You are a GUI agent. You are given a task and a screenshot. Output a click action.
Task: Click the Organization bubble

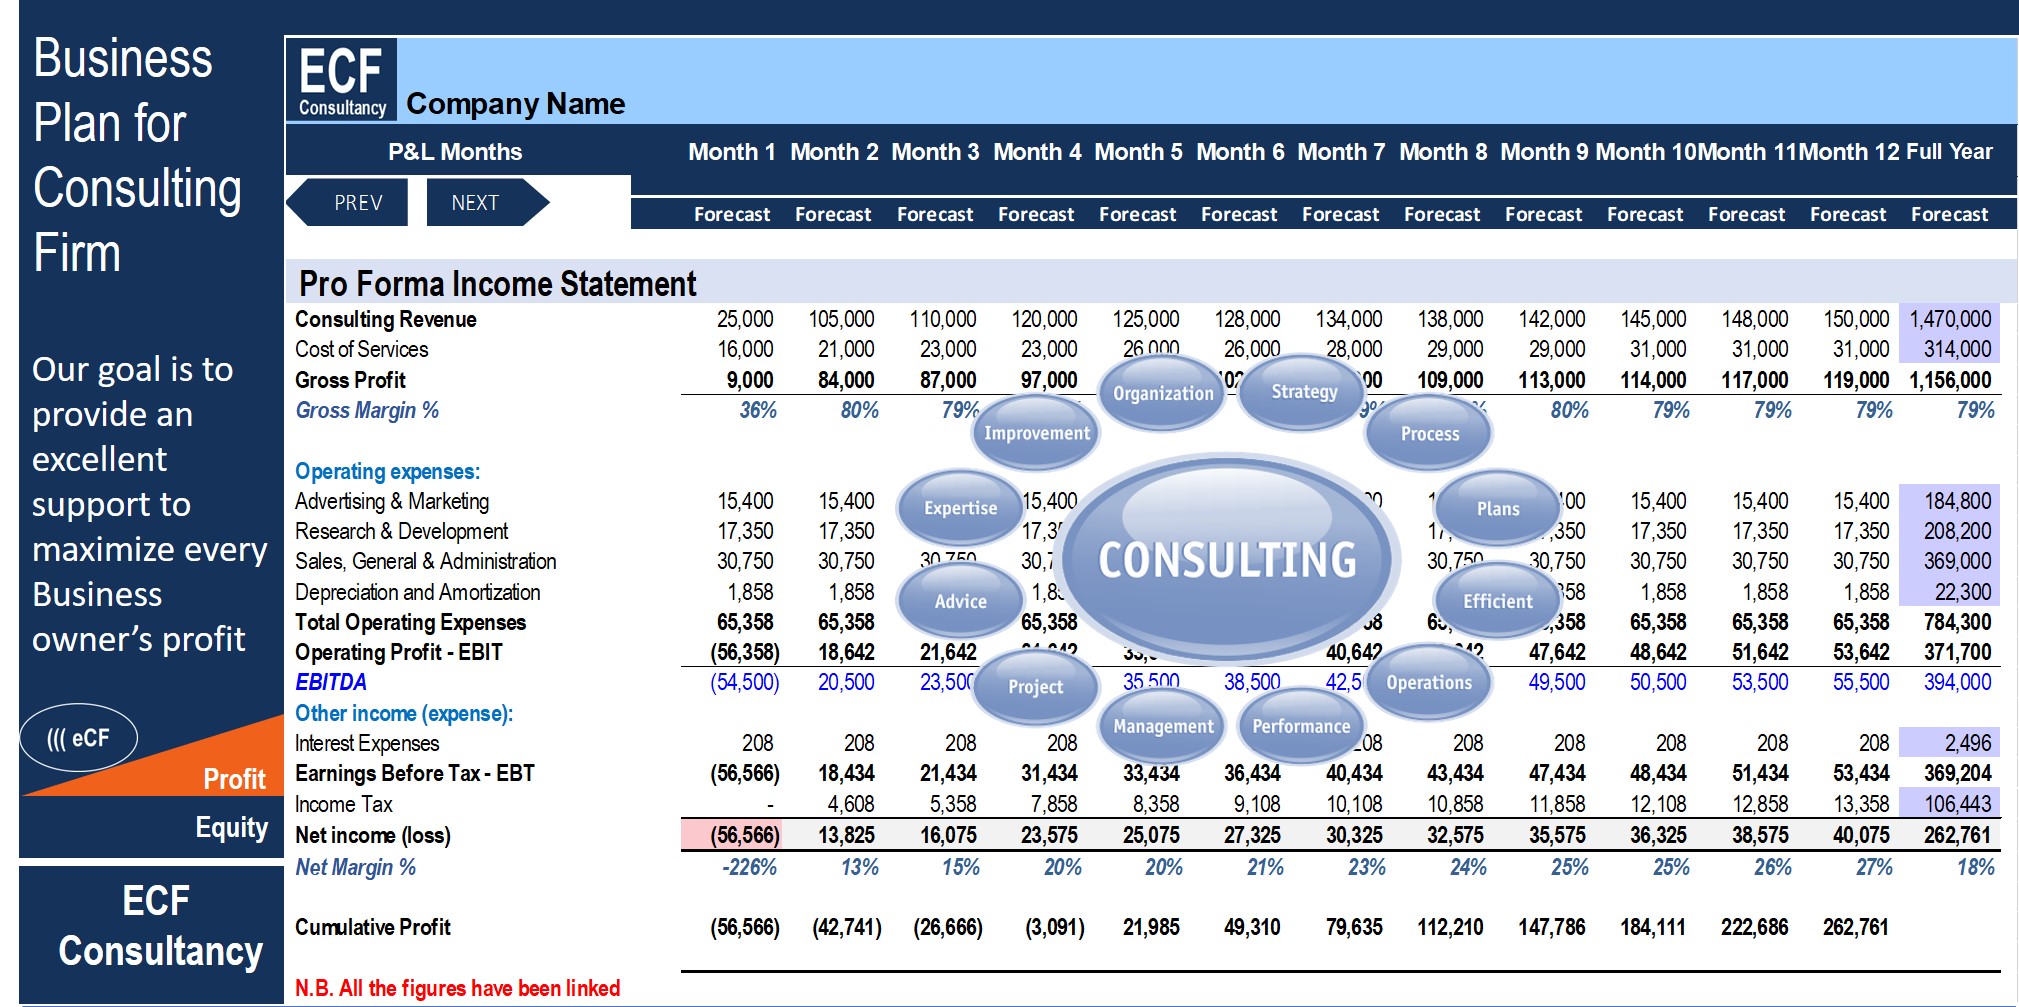1163,393
